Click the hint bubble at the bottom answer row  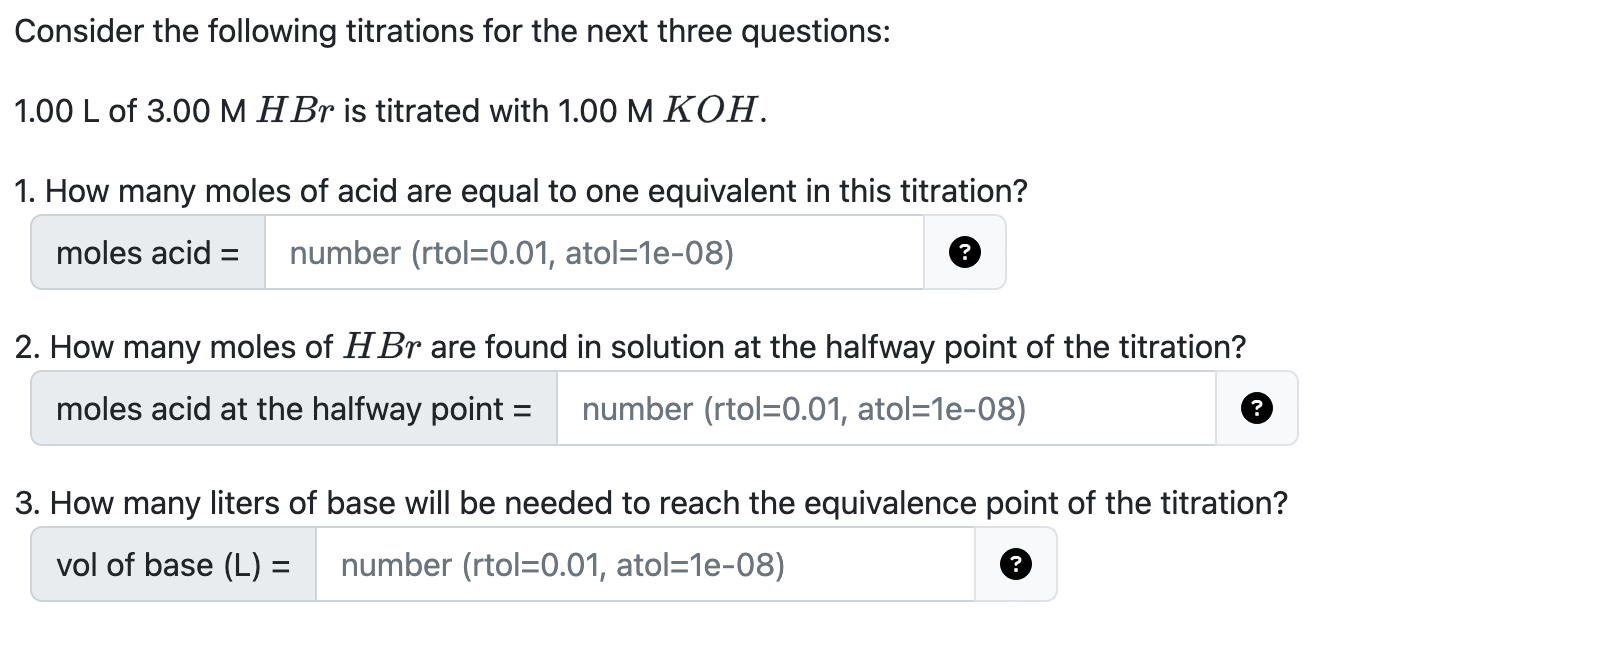(x=1015, y=565)
